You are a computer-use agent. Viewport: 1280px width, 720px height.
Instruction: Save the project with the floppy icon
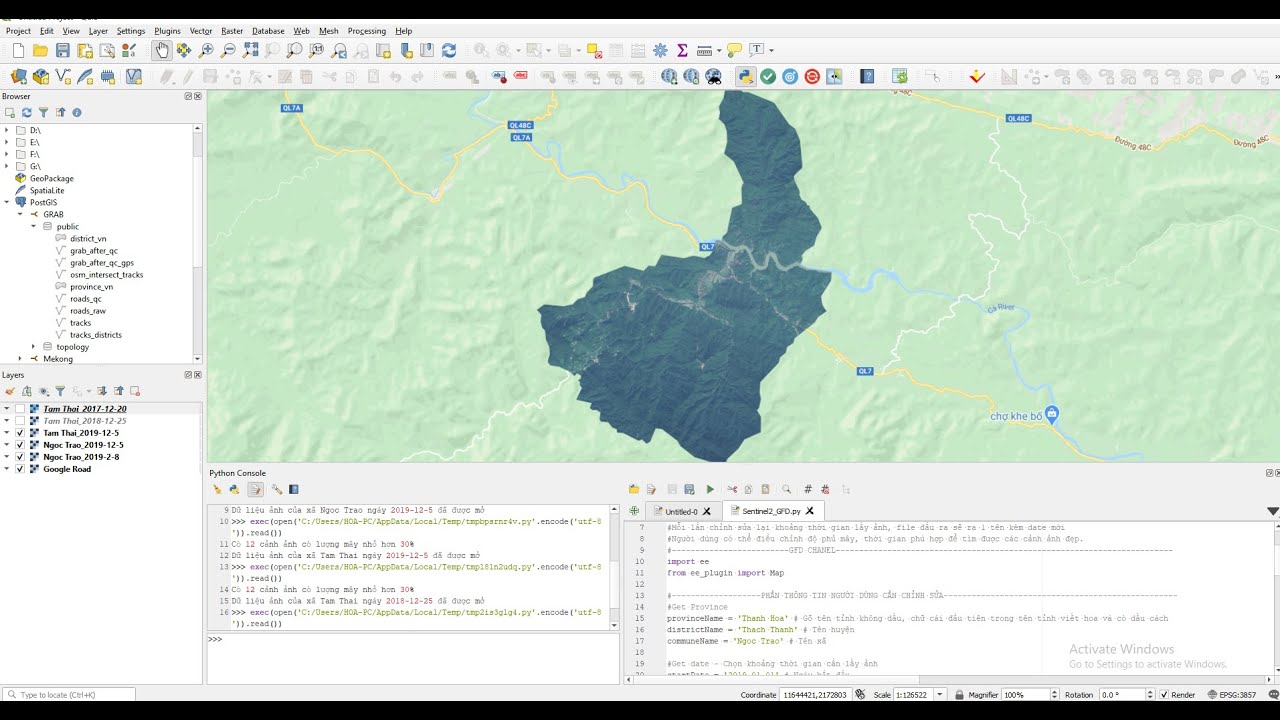coord(62,50)
